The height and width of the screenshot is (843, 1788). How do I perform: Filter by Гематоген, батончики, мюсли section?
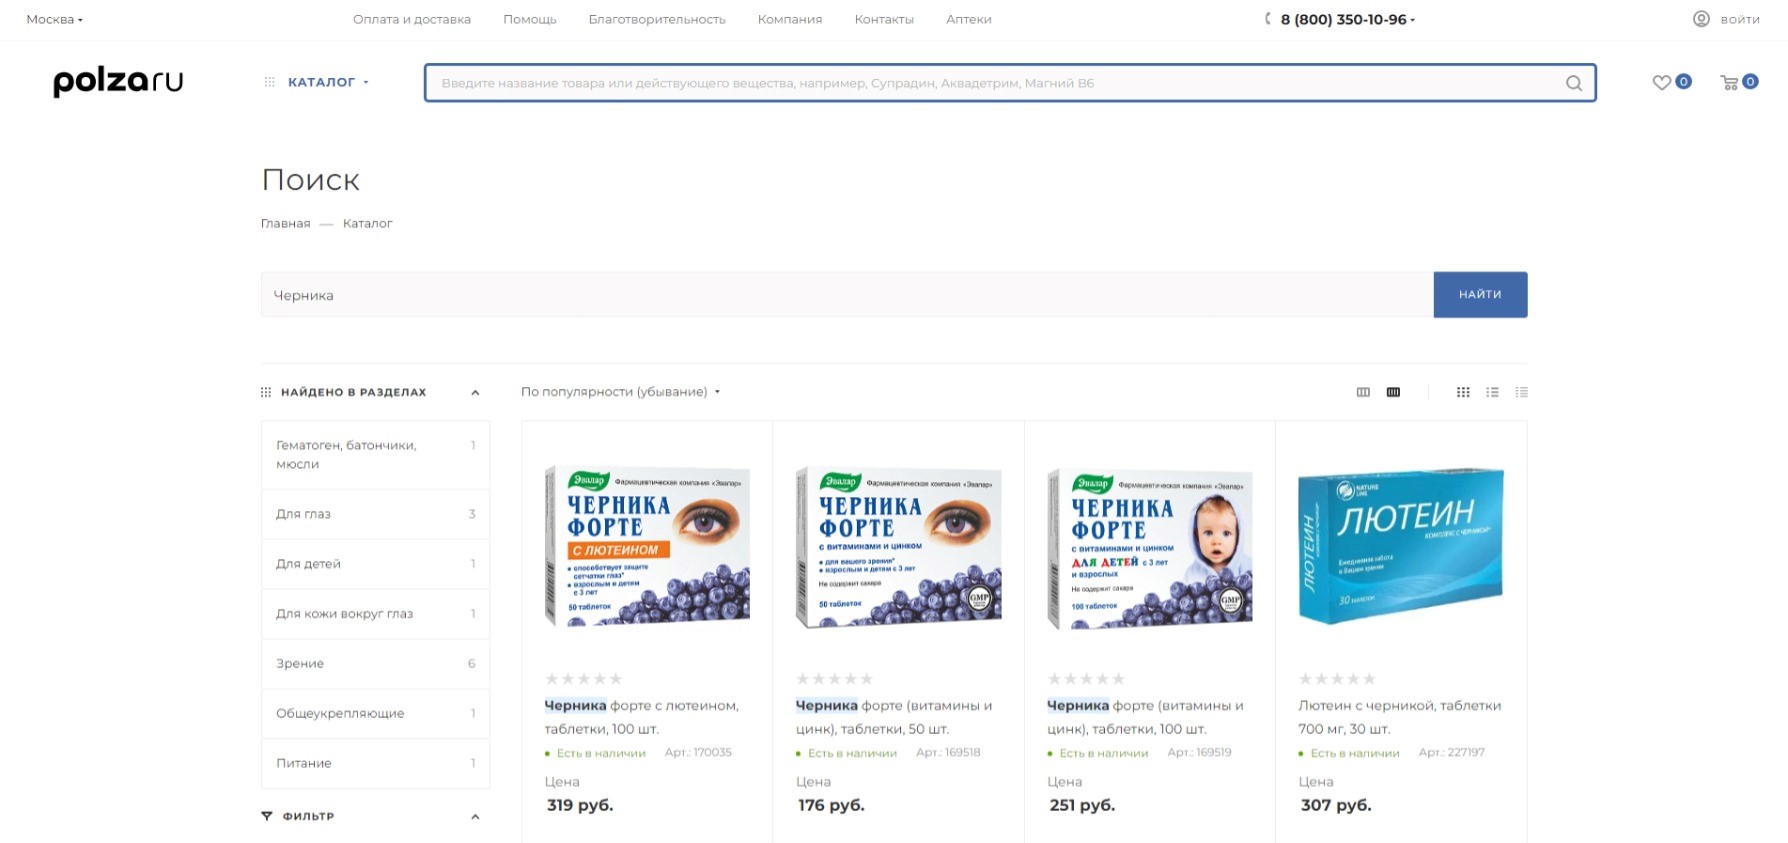coord(376,455)
